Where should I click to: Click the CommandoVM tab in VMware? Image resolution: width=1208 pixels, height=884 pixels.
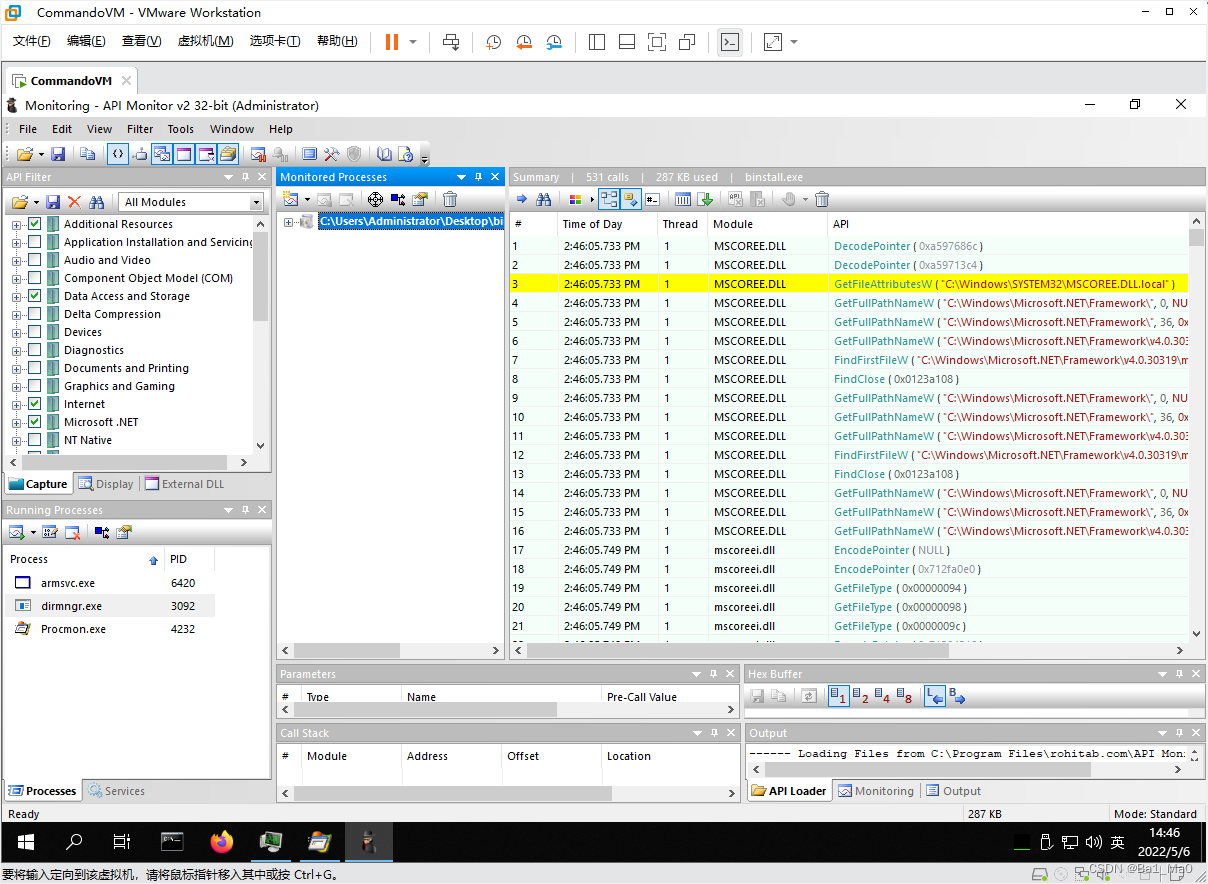click(x=70, y=81)
